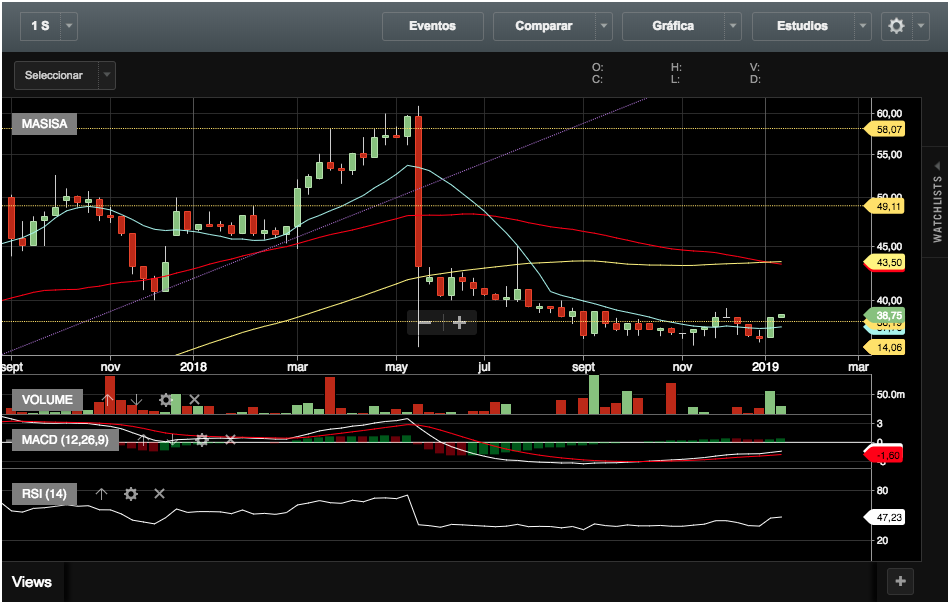This screenshot has height=602, width=948.
Task: Open RSI (14) settings gear
Action: [x=130, y=494]
